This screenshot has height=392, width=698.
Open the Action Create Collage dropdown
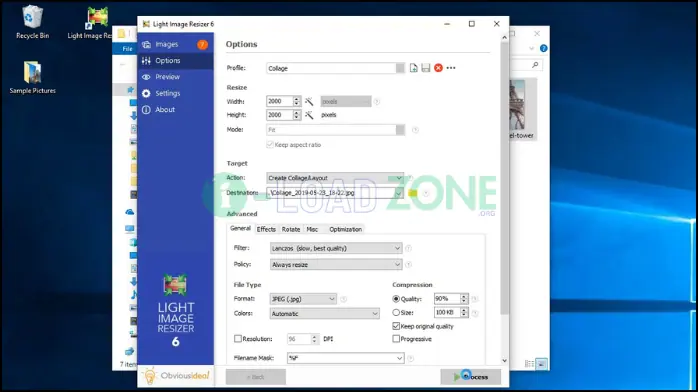335,178
